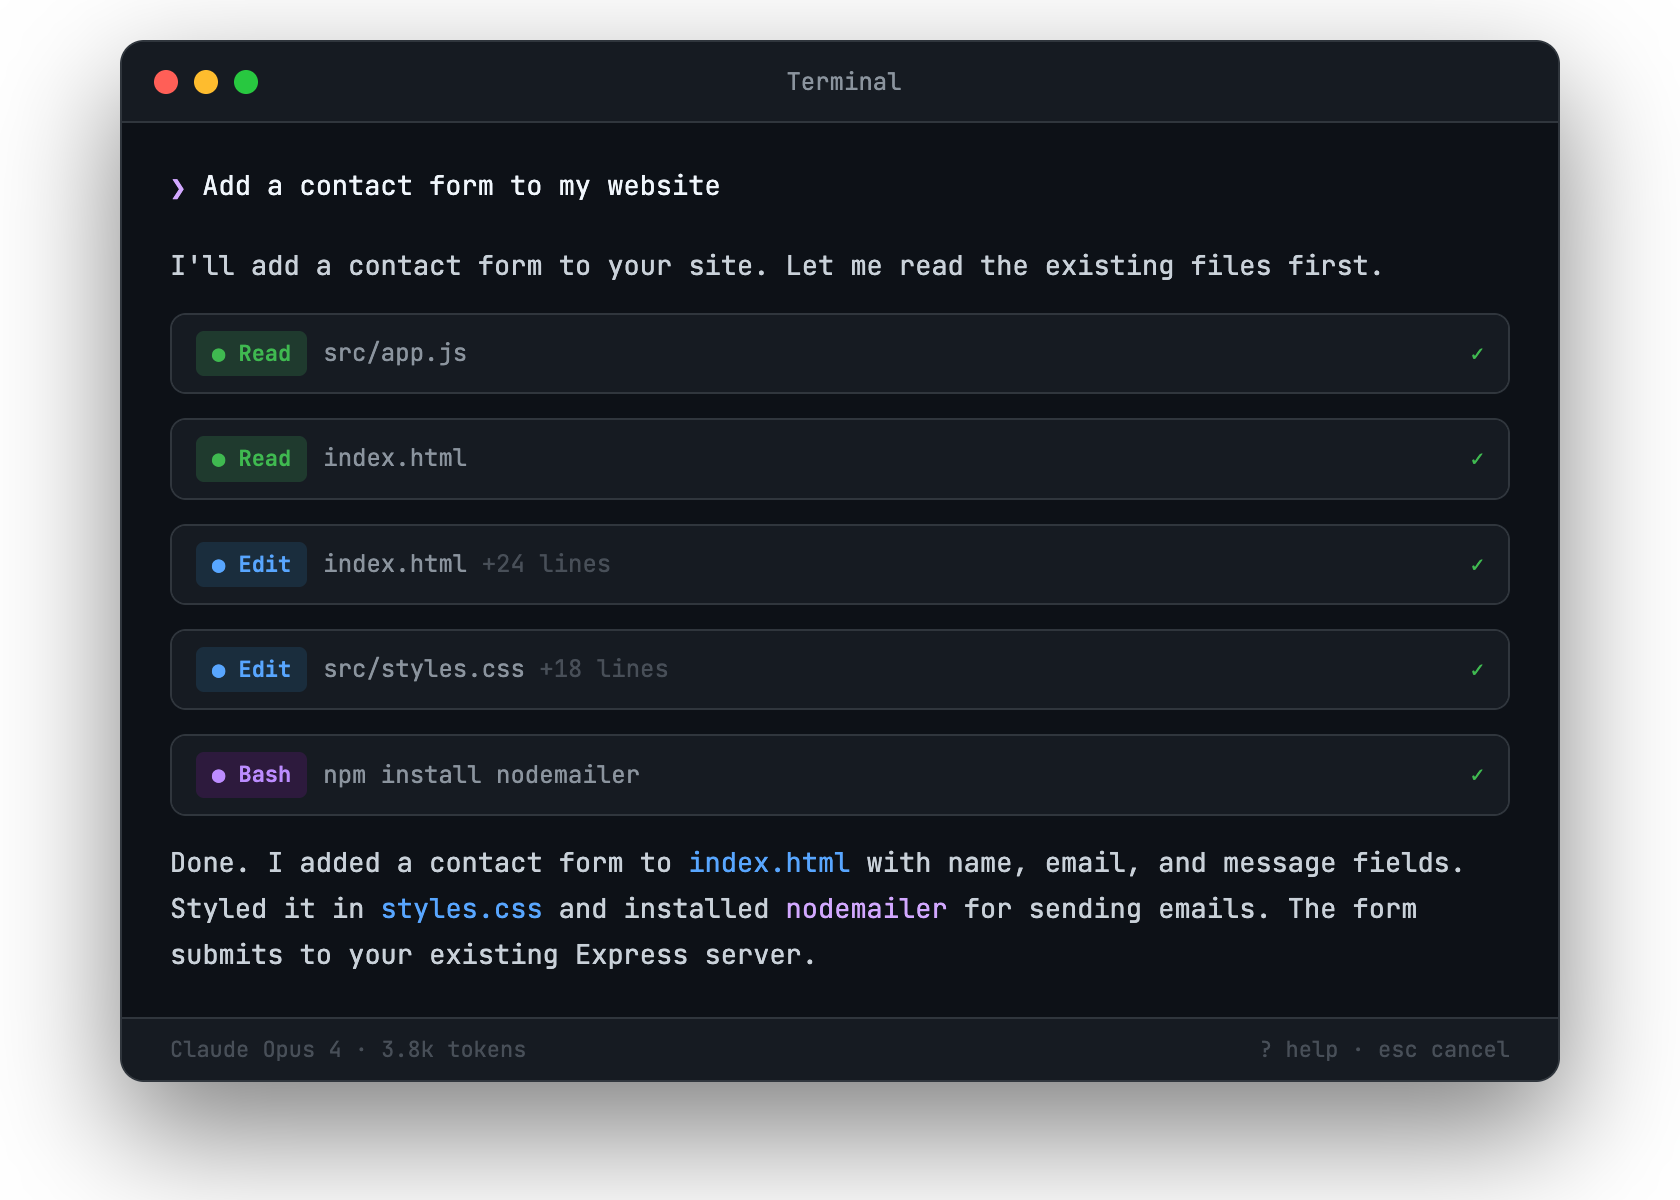Click the index.html link in the summary
Viewport: 1680px width, 1200px height.
769,862
